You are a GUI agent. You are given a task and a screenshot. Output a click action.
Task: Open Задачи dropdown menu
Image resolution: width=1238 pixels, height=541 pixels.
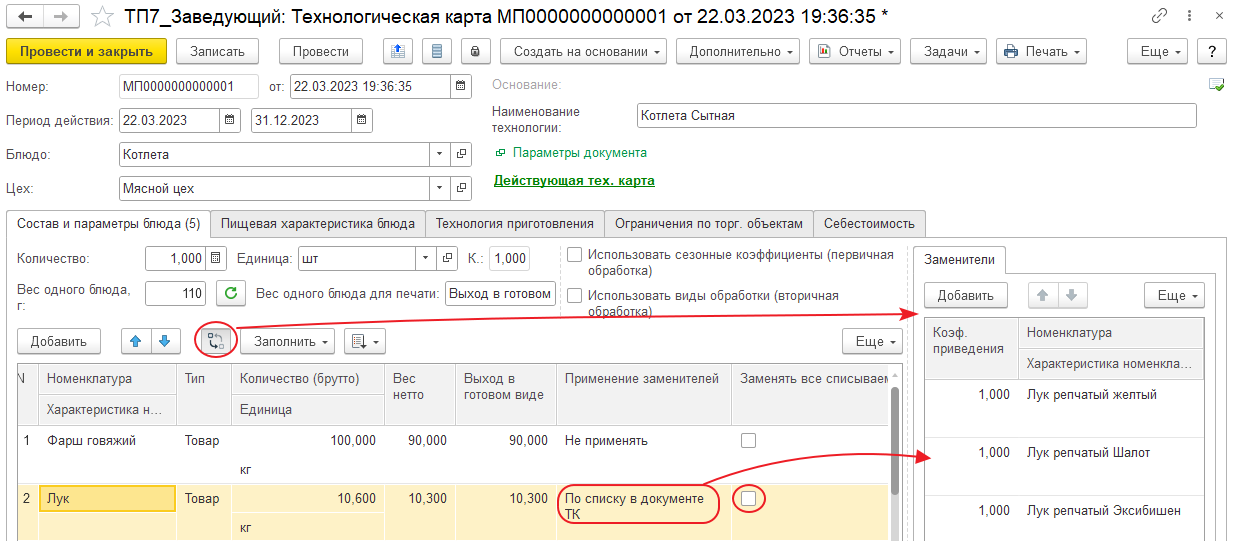(x=949, y=51)
